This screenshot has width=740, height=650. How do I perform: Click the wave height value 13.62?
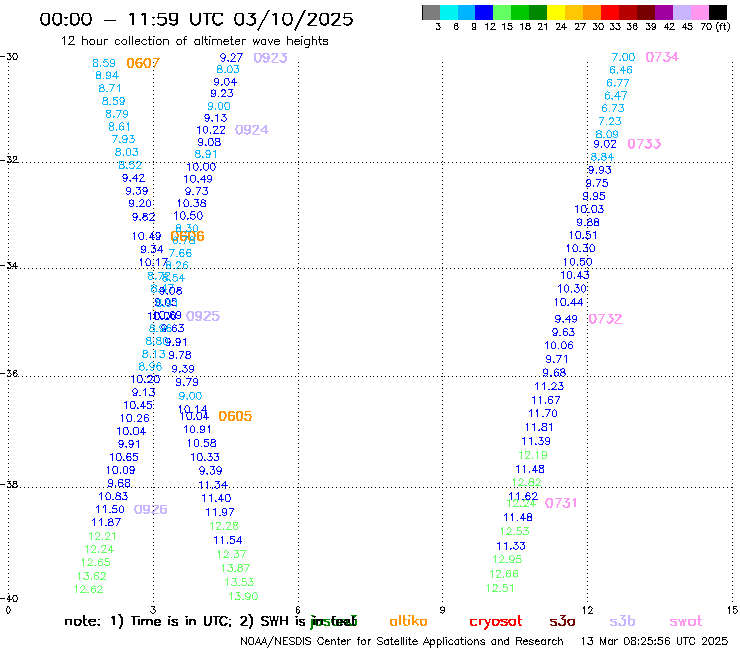click(x=92, y=576)
